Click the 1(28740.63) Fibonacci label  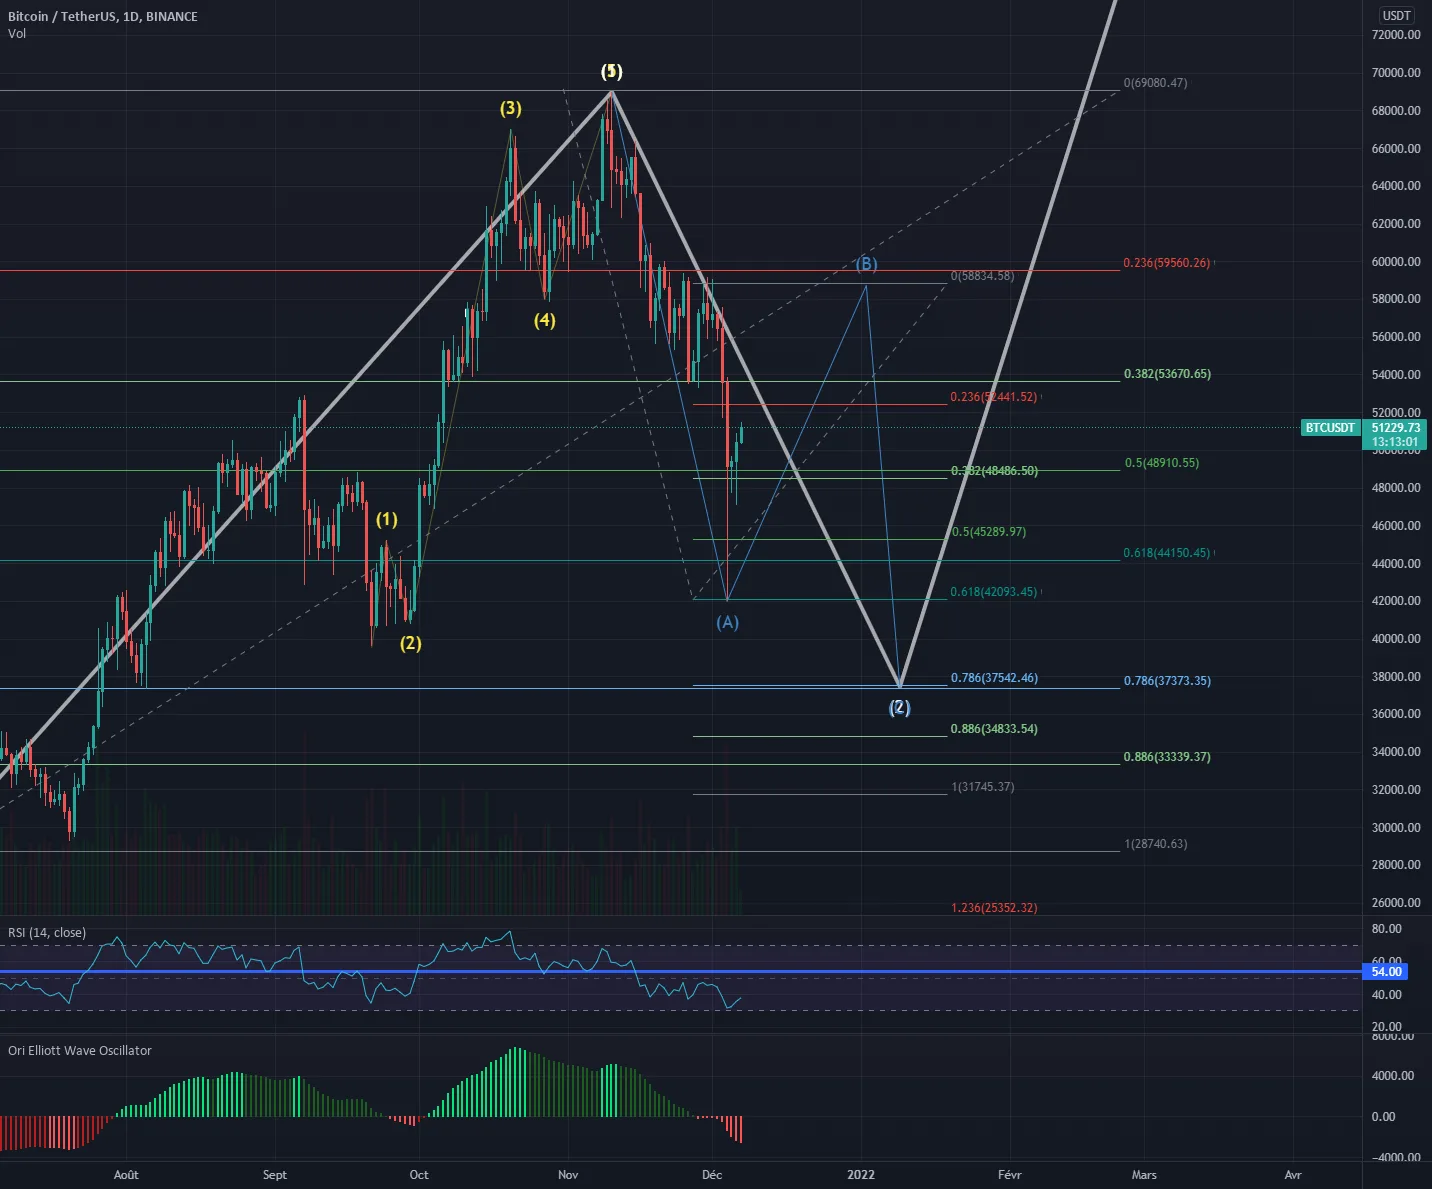[x=1156, y=844]
